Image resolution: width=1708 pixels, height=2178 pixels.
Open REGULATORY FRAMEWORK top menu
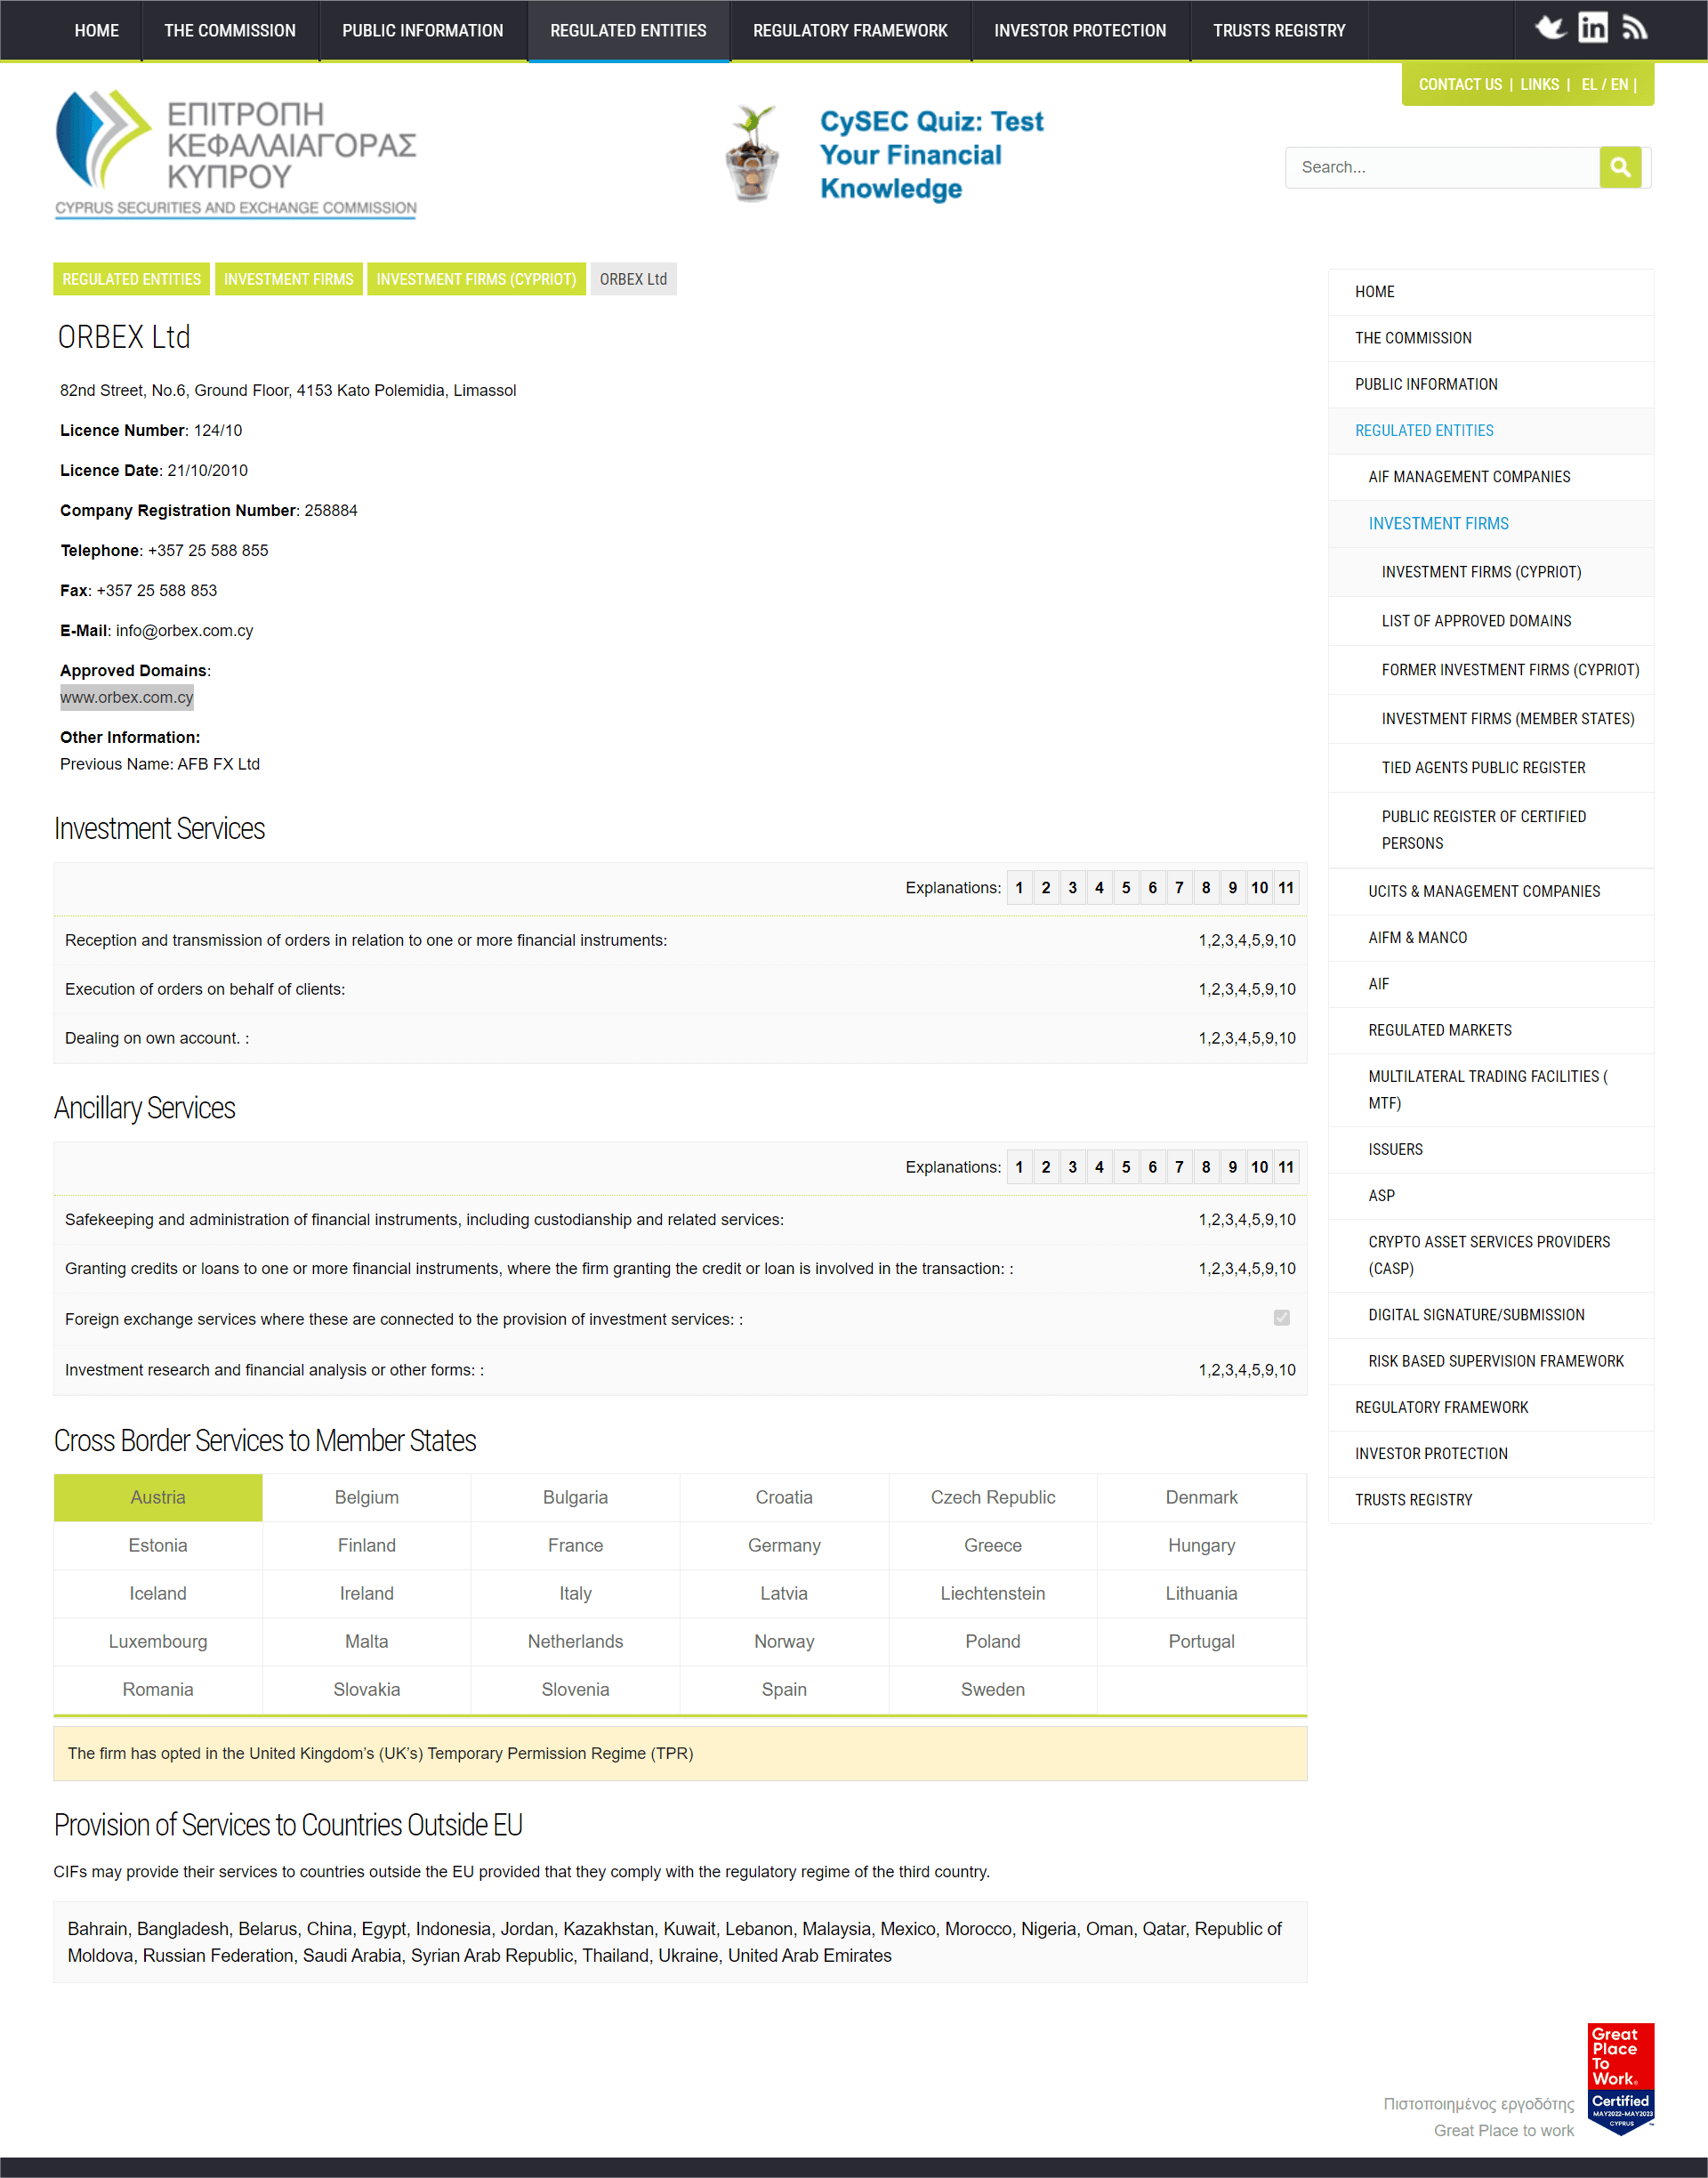(x=850, y=30)
